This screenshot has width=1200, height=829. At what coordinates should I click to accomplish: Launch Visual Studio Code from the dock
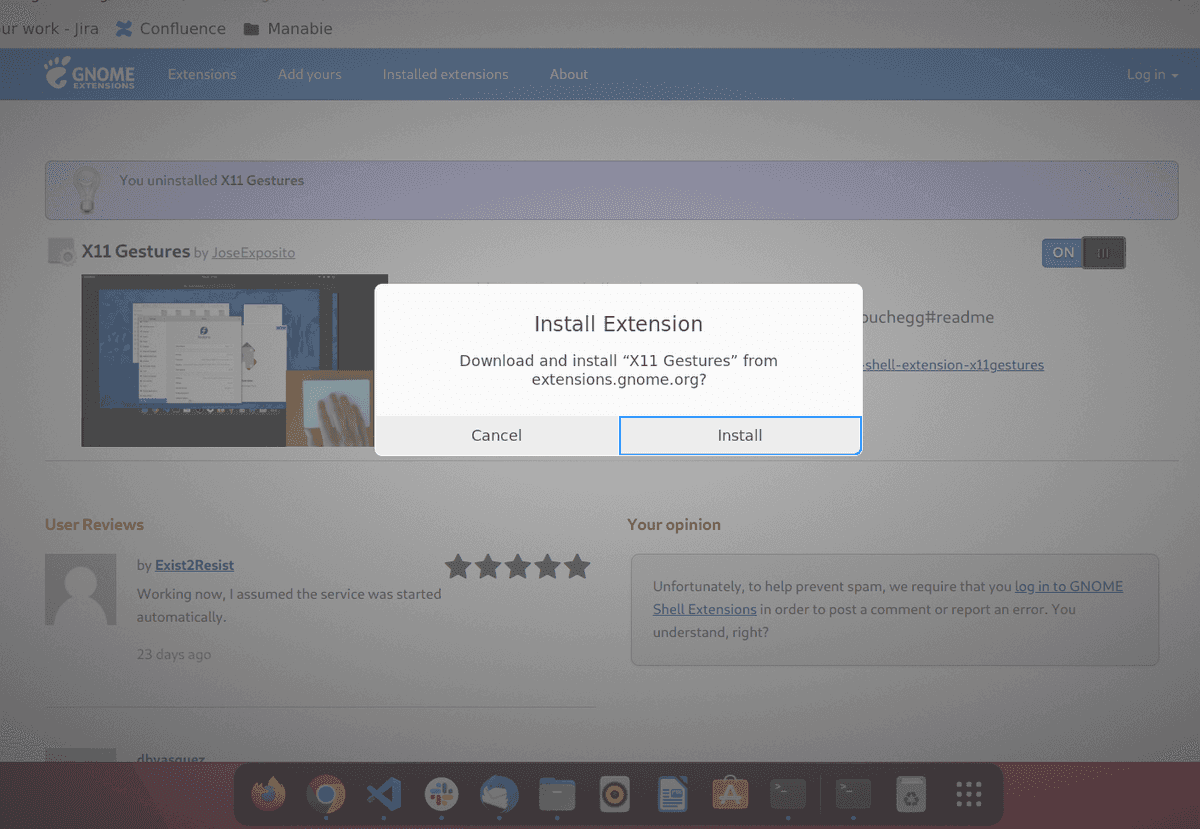pyautogui.click(x=385, y=794)
